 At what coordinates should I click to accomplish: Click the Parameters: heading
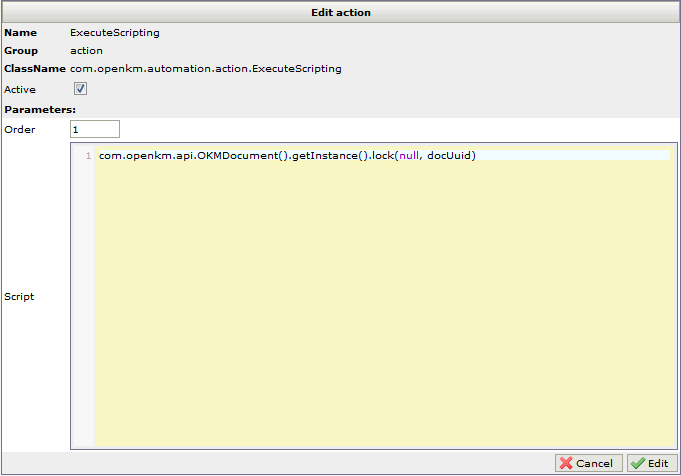(40, 110)
